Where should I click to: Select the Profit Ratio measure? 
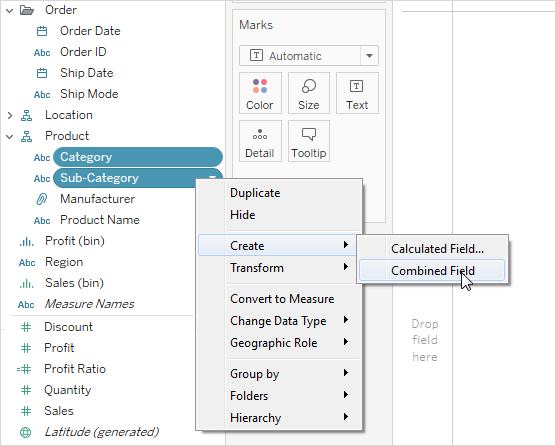75,369
